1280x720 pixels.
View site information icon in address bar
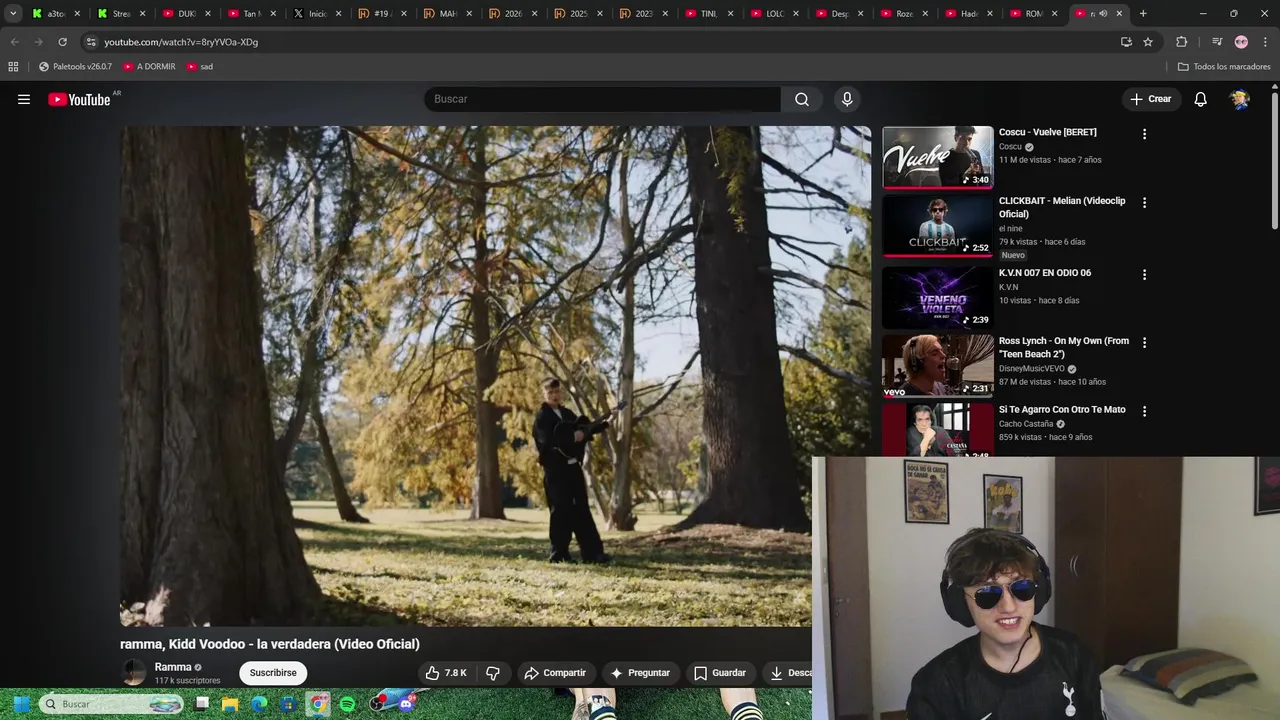(x=91, y=42)
